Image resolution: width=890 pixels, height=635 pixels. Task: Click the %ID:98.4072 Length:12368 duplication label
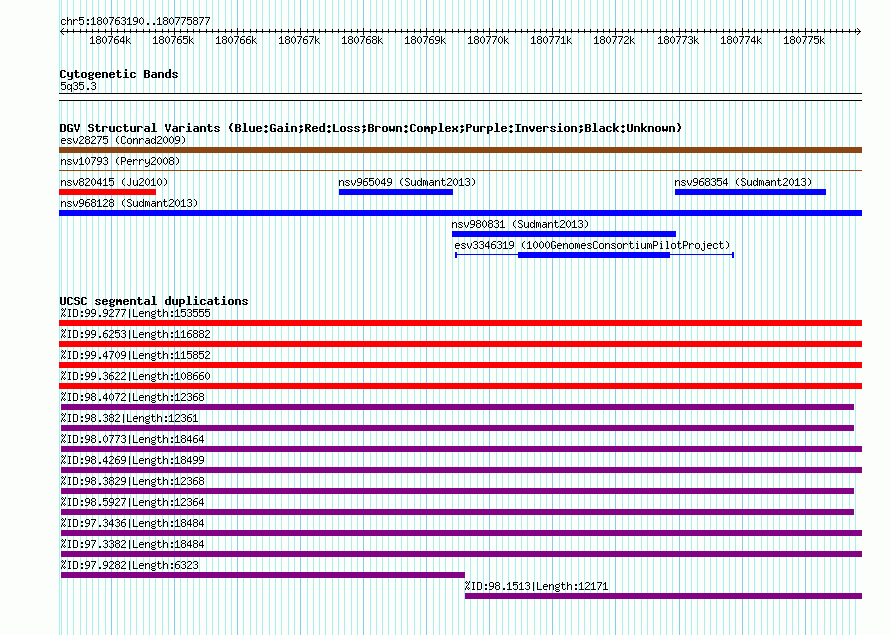tap(132, 397)
